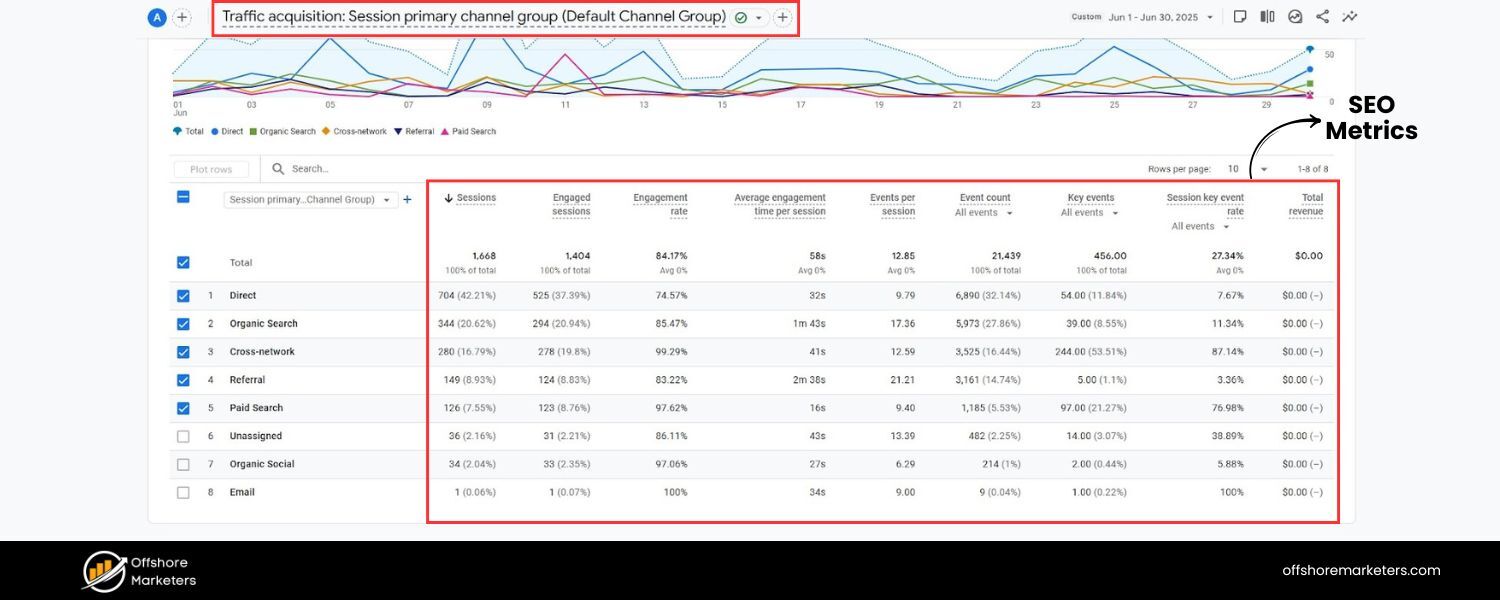Click the blue select-all indeterminate checkbox

[x=183, y=197]
